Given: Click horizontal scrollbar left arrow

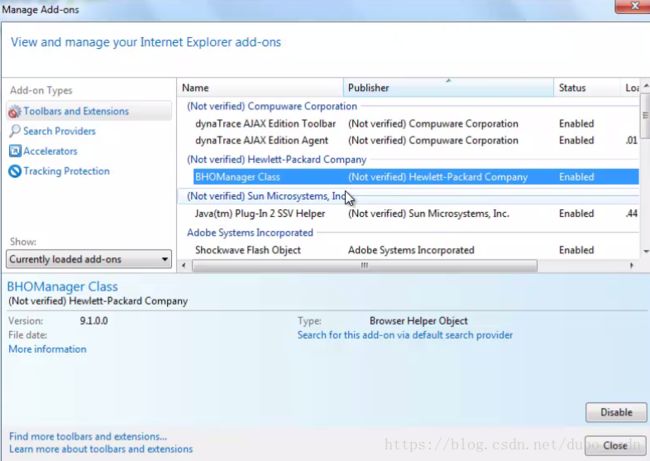Looking at the screenshot, I should coord(184,265).
